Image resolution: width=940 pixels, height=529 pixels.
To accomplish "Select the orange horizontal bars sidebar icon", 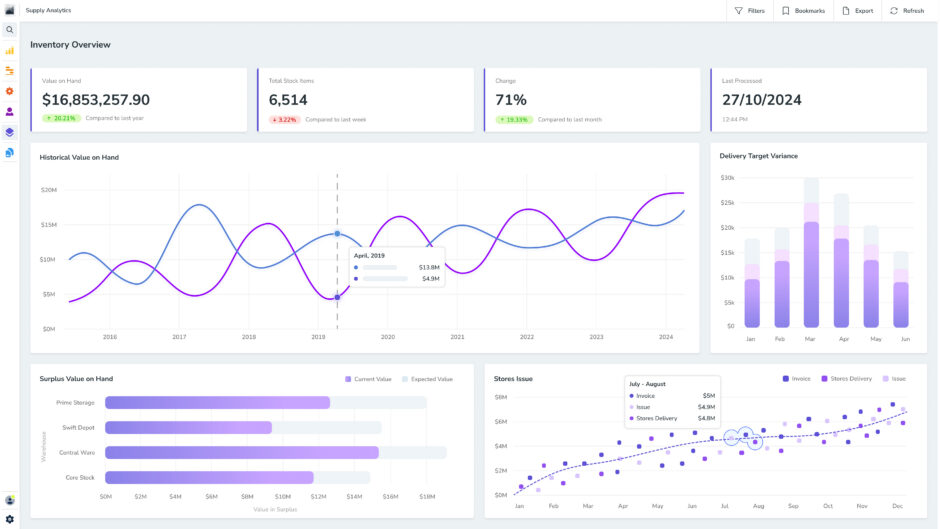I will [10, 71].
